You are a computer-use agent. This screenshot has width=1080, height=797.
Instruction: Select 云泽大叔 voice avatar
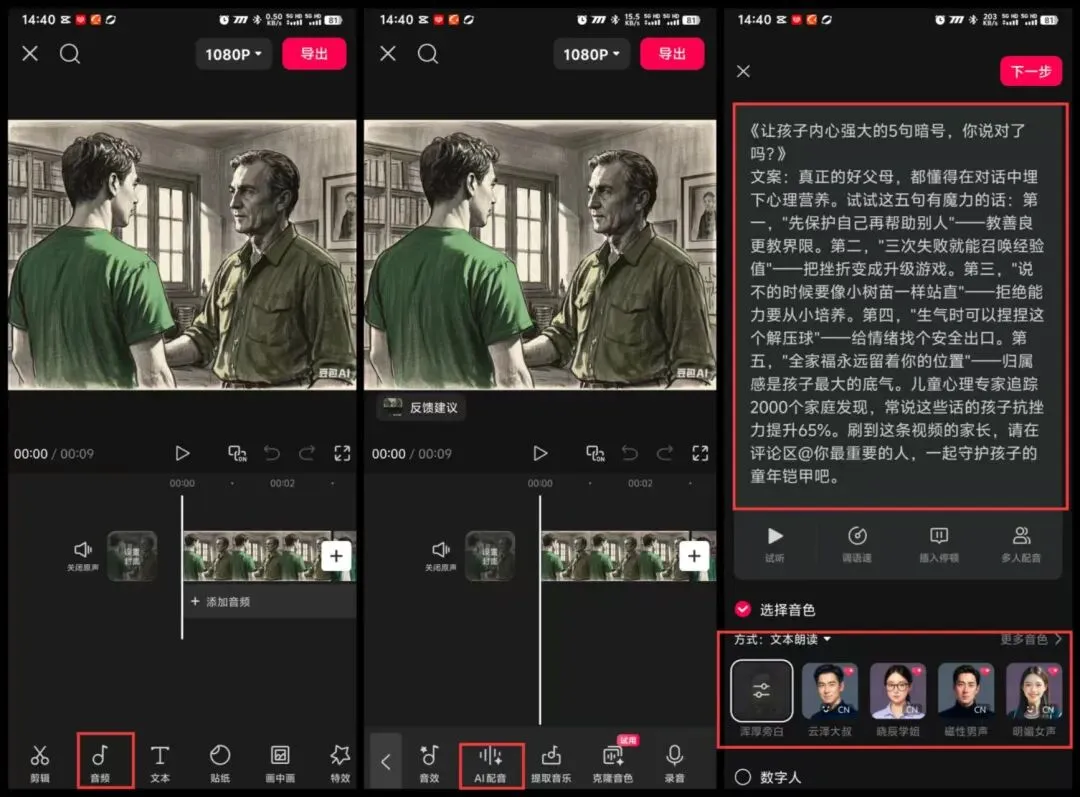[830, 691]
